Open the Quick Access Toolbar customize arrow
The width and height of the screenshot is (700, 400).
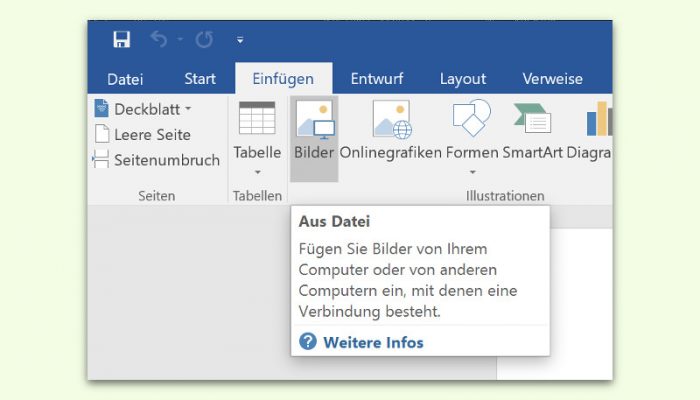pos(240,40)
